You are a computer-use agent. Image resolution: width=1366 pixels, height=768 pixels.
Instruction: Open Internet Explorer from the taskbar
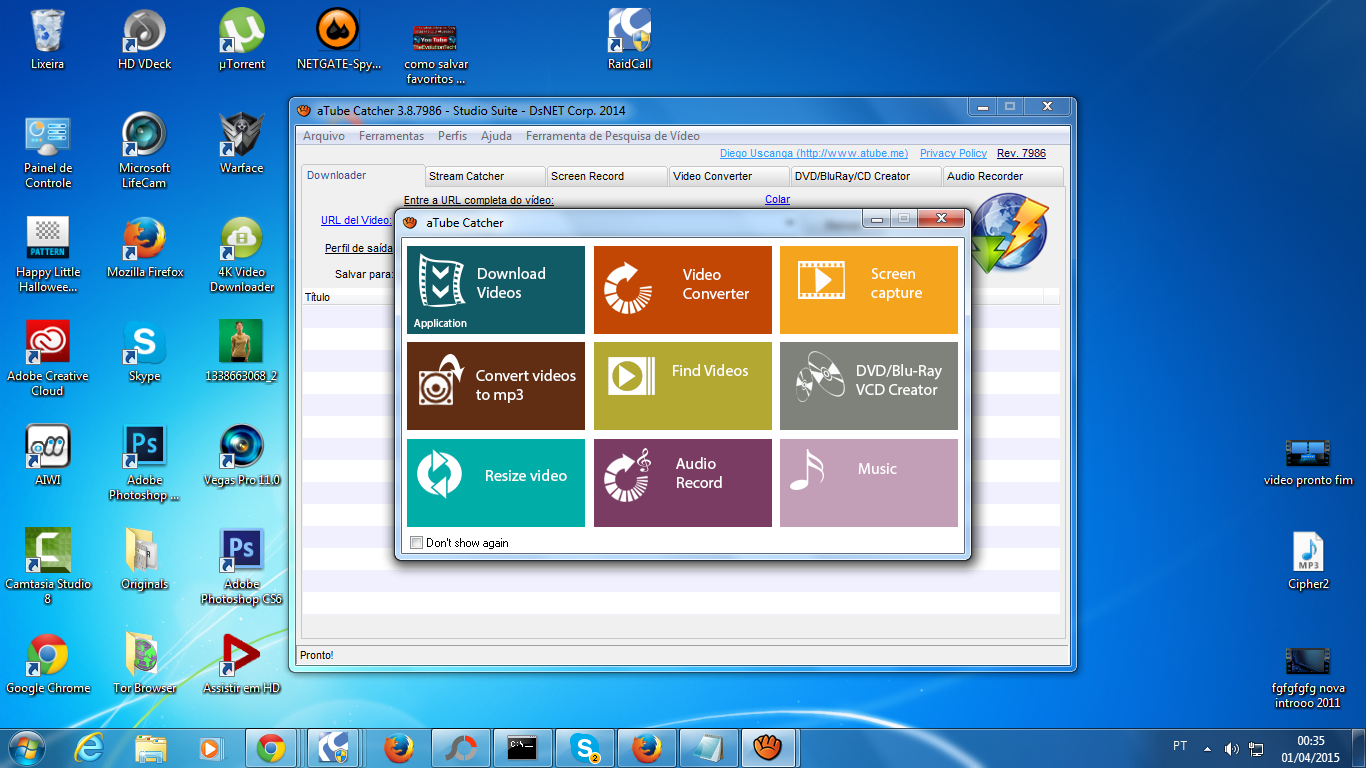click(89, 747)
